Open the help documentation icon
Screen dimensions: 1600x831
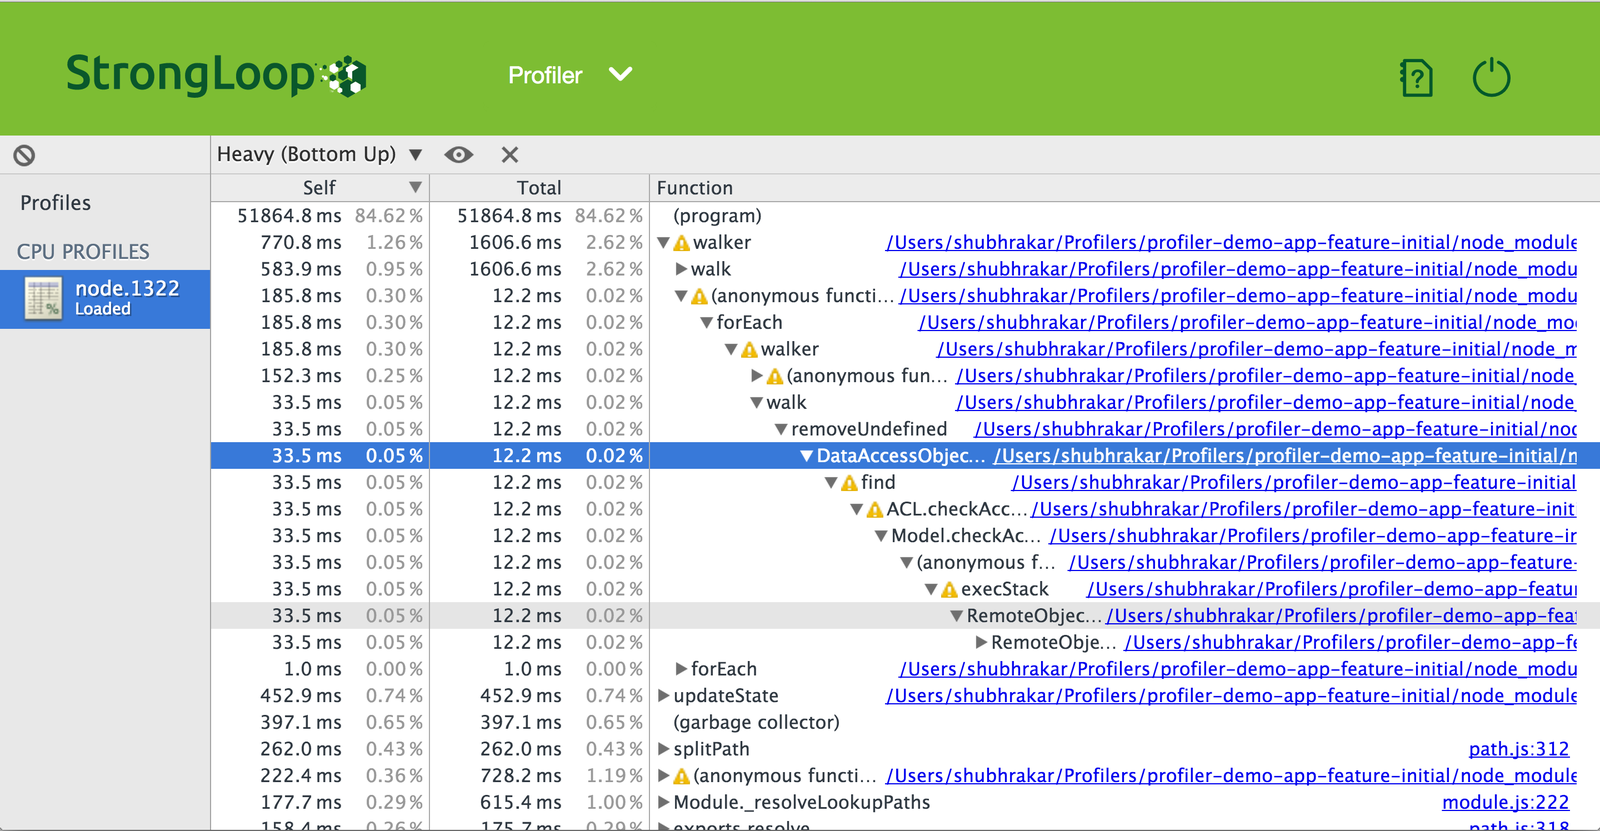pyautogui.click(x=1416, y=78)
